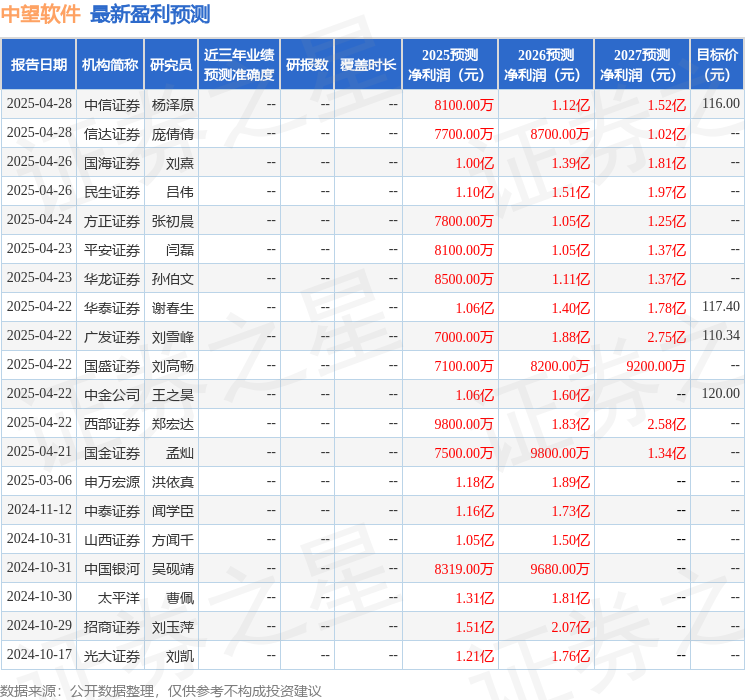Click target price 120.00
The width and height of the screenshot is (745, 700).
coord(721,393)
